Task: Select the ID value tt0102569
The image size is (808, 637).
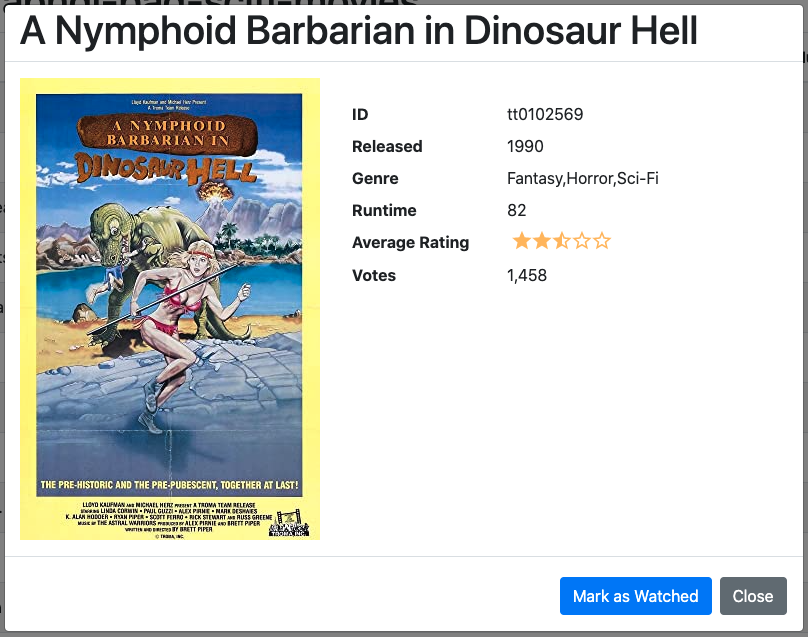Action: [x=545, y=114]
